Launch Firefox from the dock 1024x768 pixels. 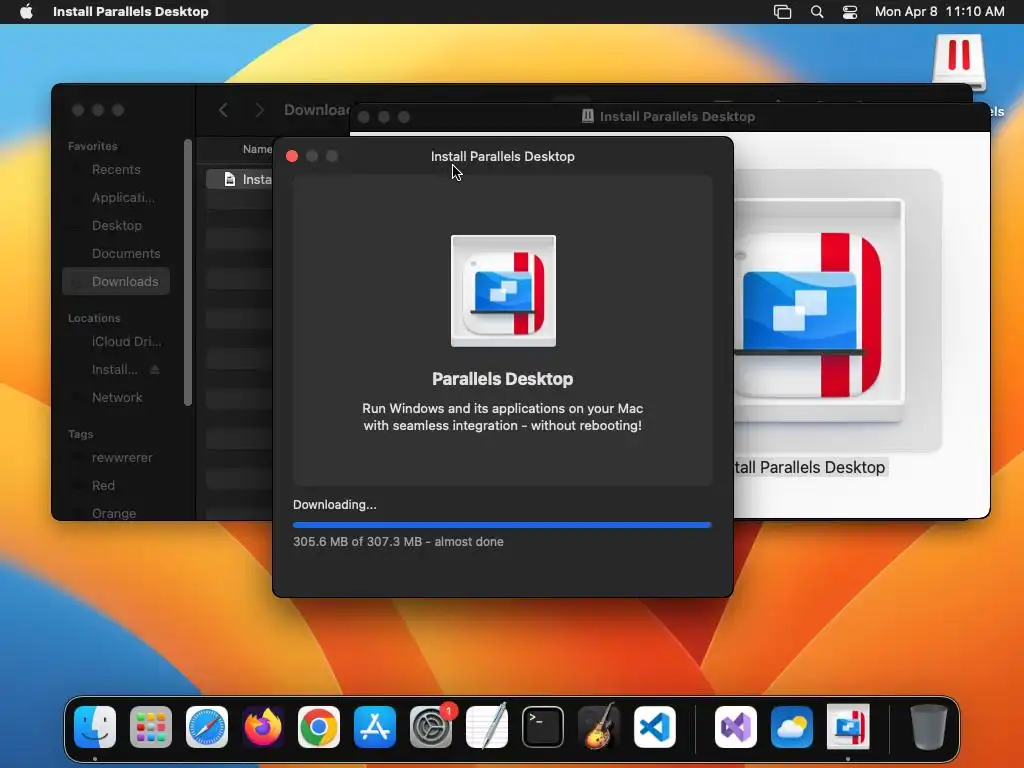(263, 727)
